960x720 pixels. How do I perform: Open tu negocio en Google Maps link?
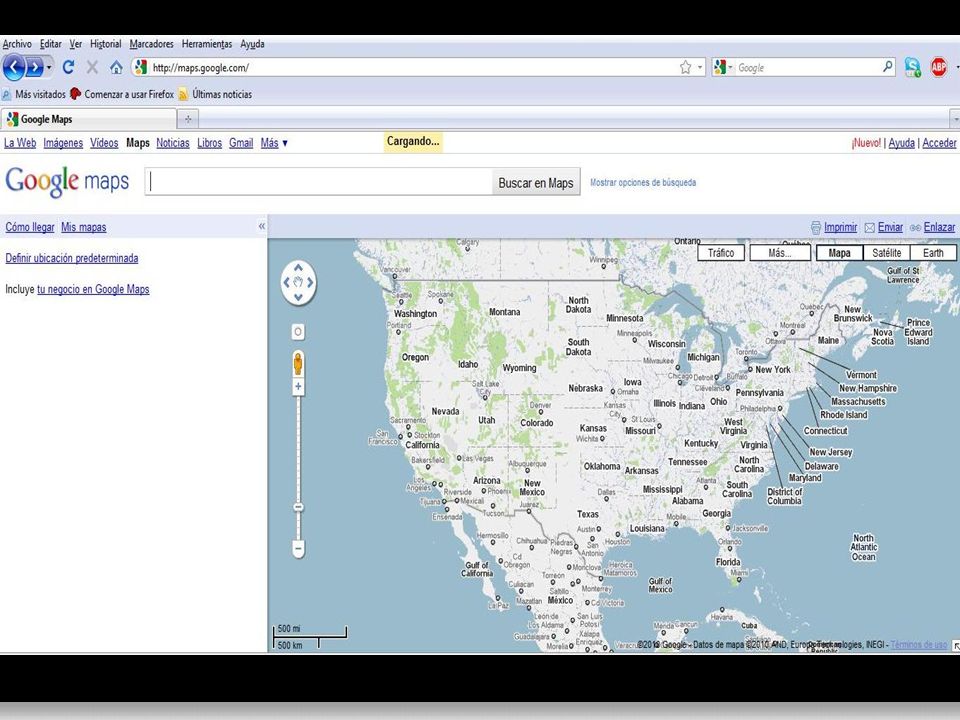click(x=93, y=289)
